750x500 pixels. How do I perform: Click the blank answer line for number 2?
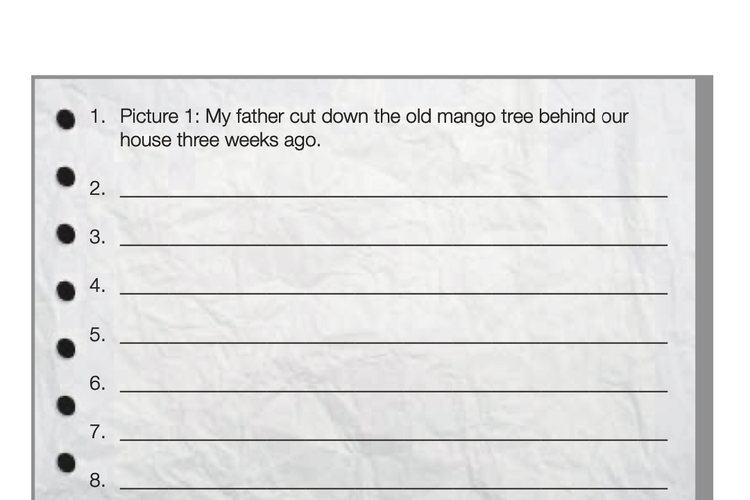394,196
